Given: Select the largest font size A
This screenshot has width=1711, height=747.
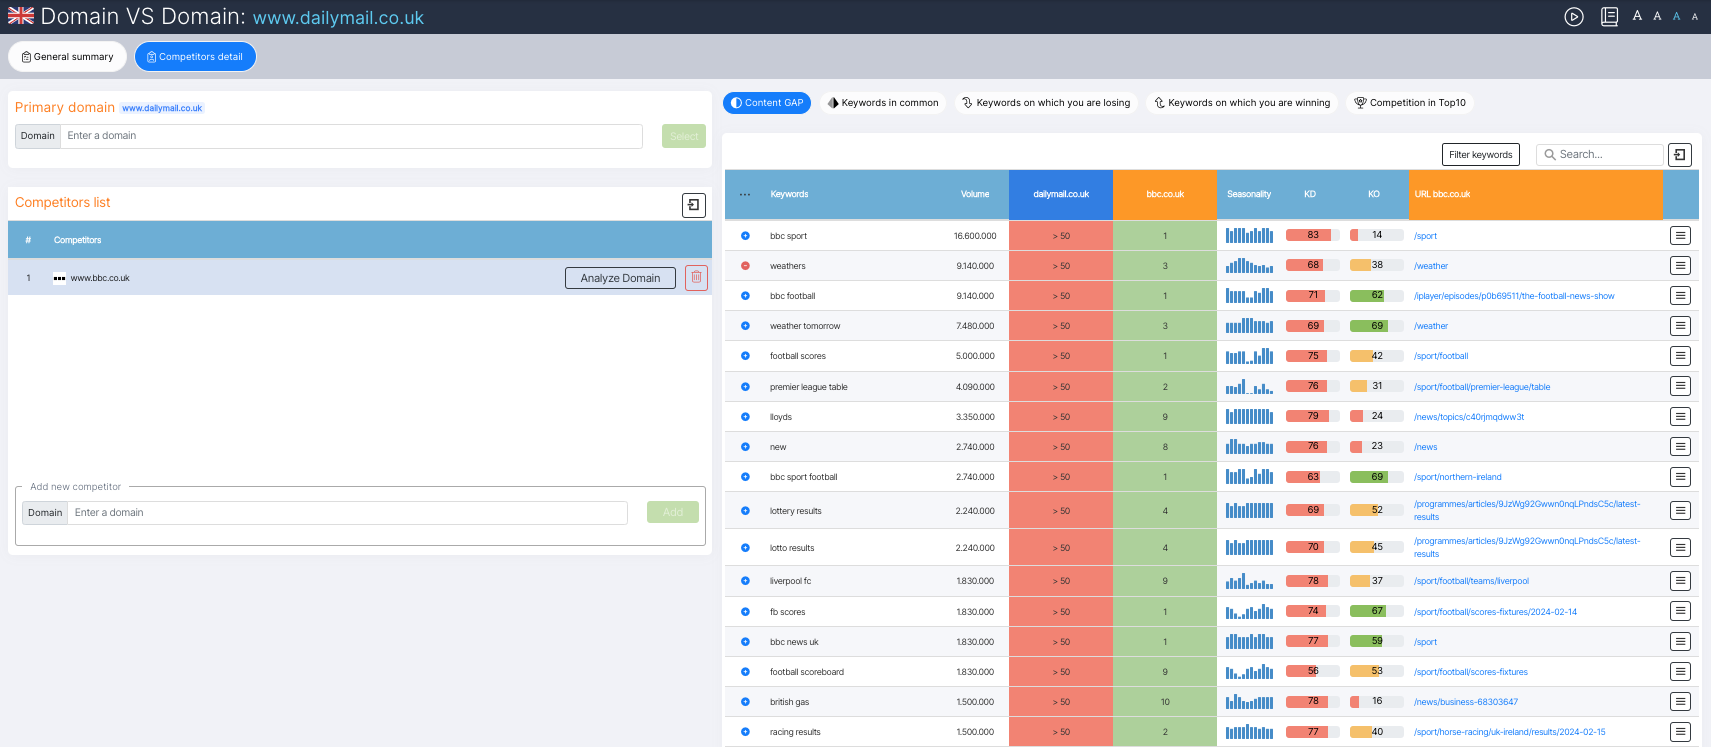Looking at the screenshot, I should tap(1637, 16).
